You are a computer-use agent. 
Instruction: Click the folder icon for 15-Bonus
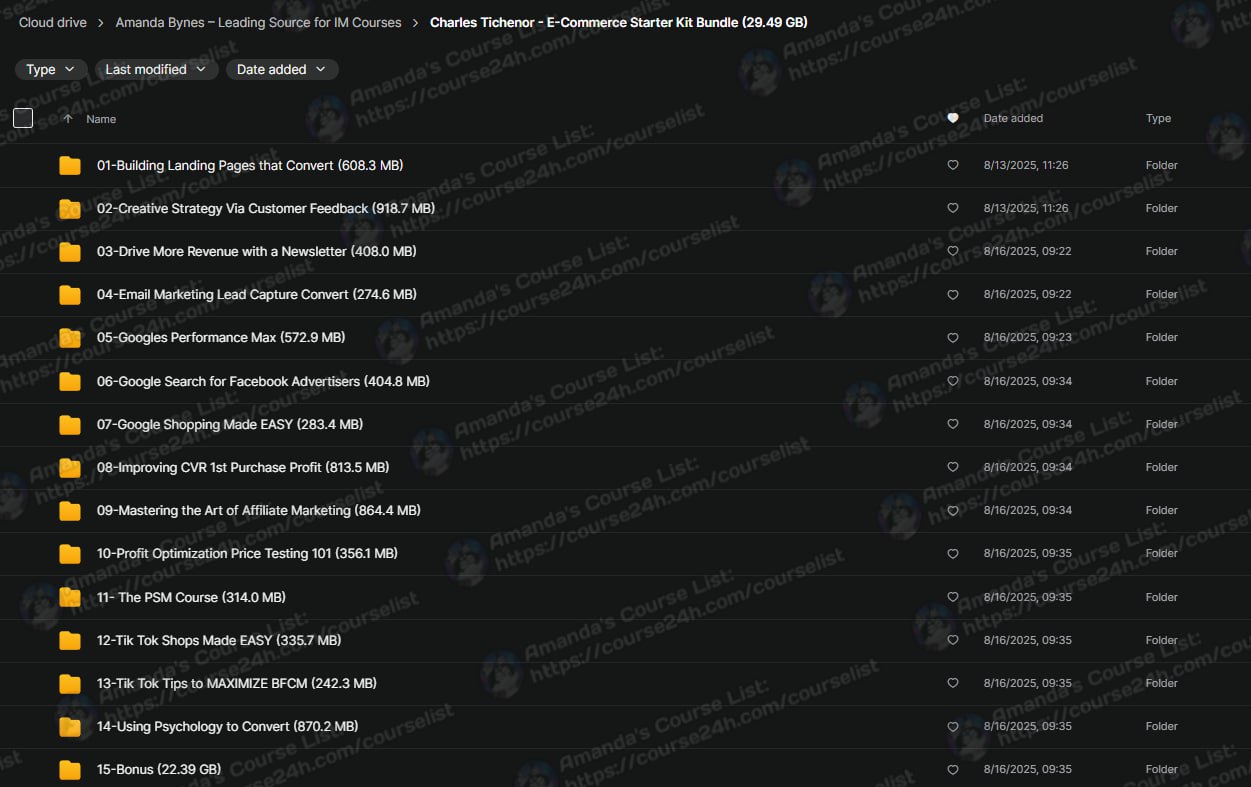click(70, 770)
